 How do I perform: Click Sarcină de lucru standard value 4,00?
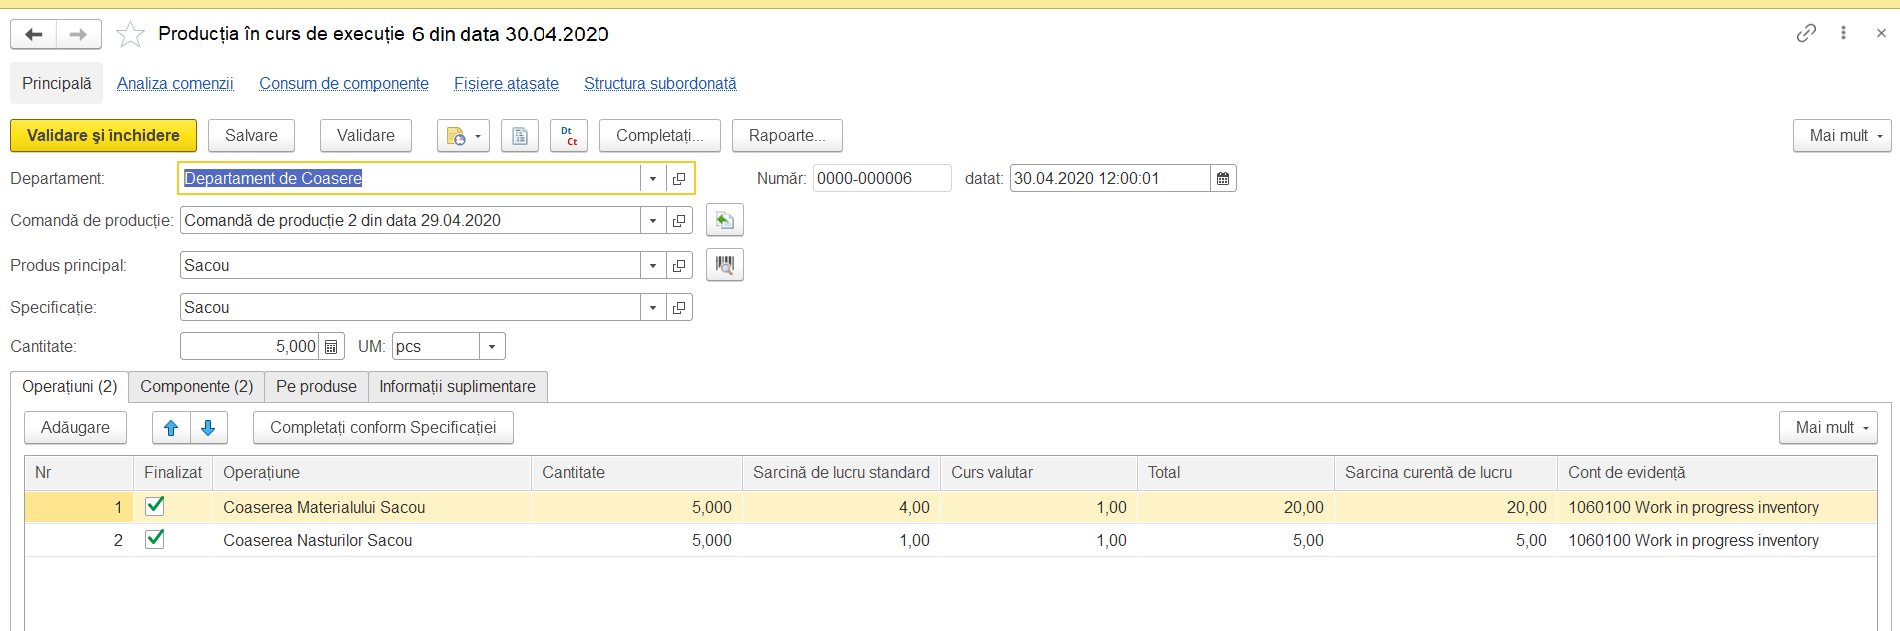841,508
